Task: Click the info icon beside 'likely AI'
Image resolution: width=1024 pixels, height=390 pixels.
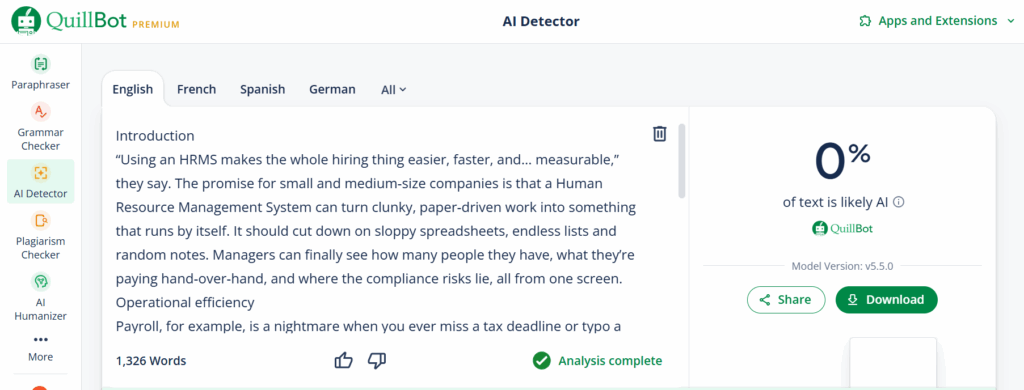Action: pyautogui.click(x=899, y=202)
